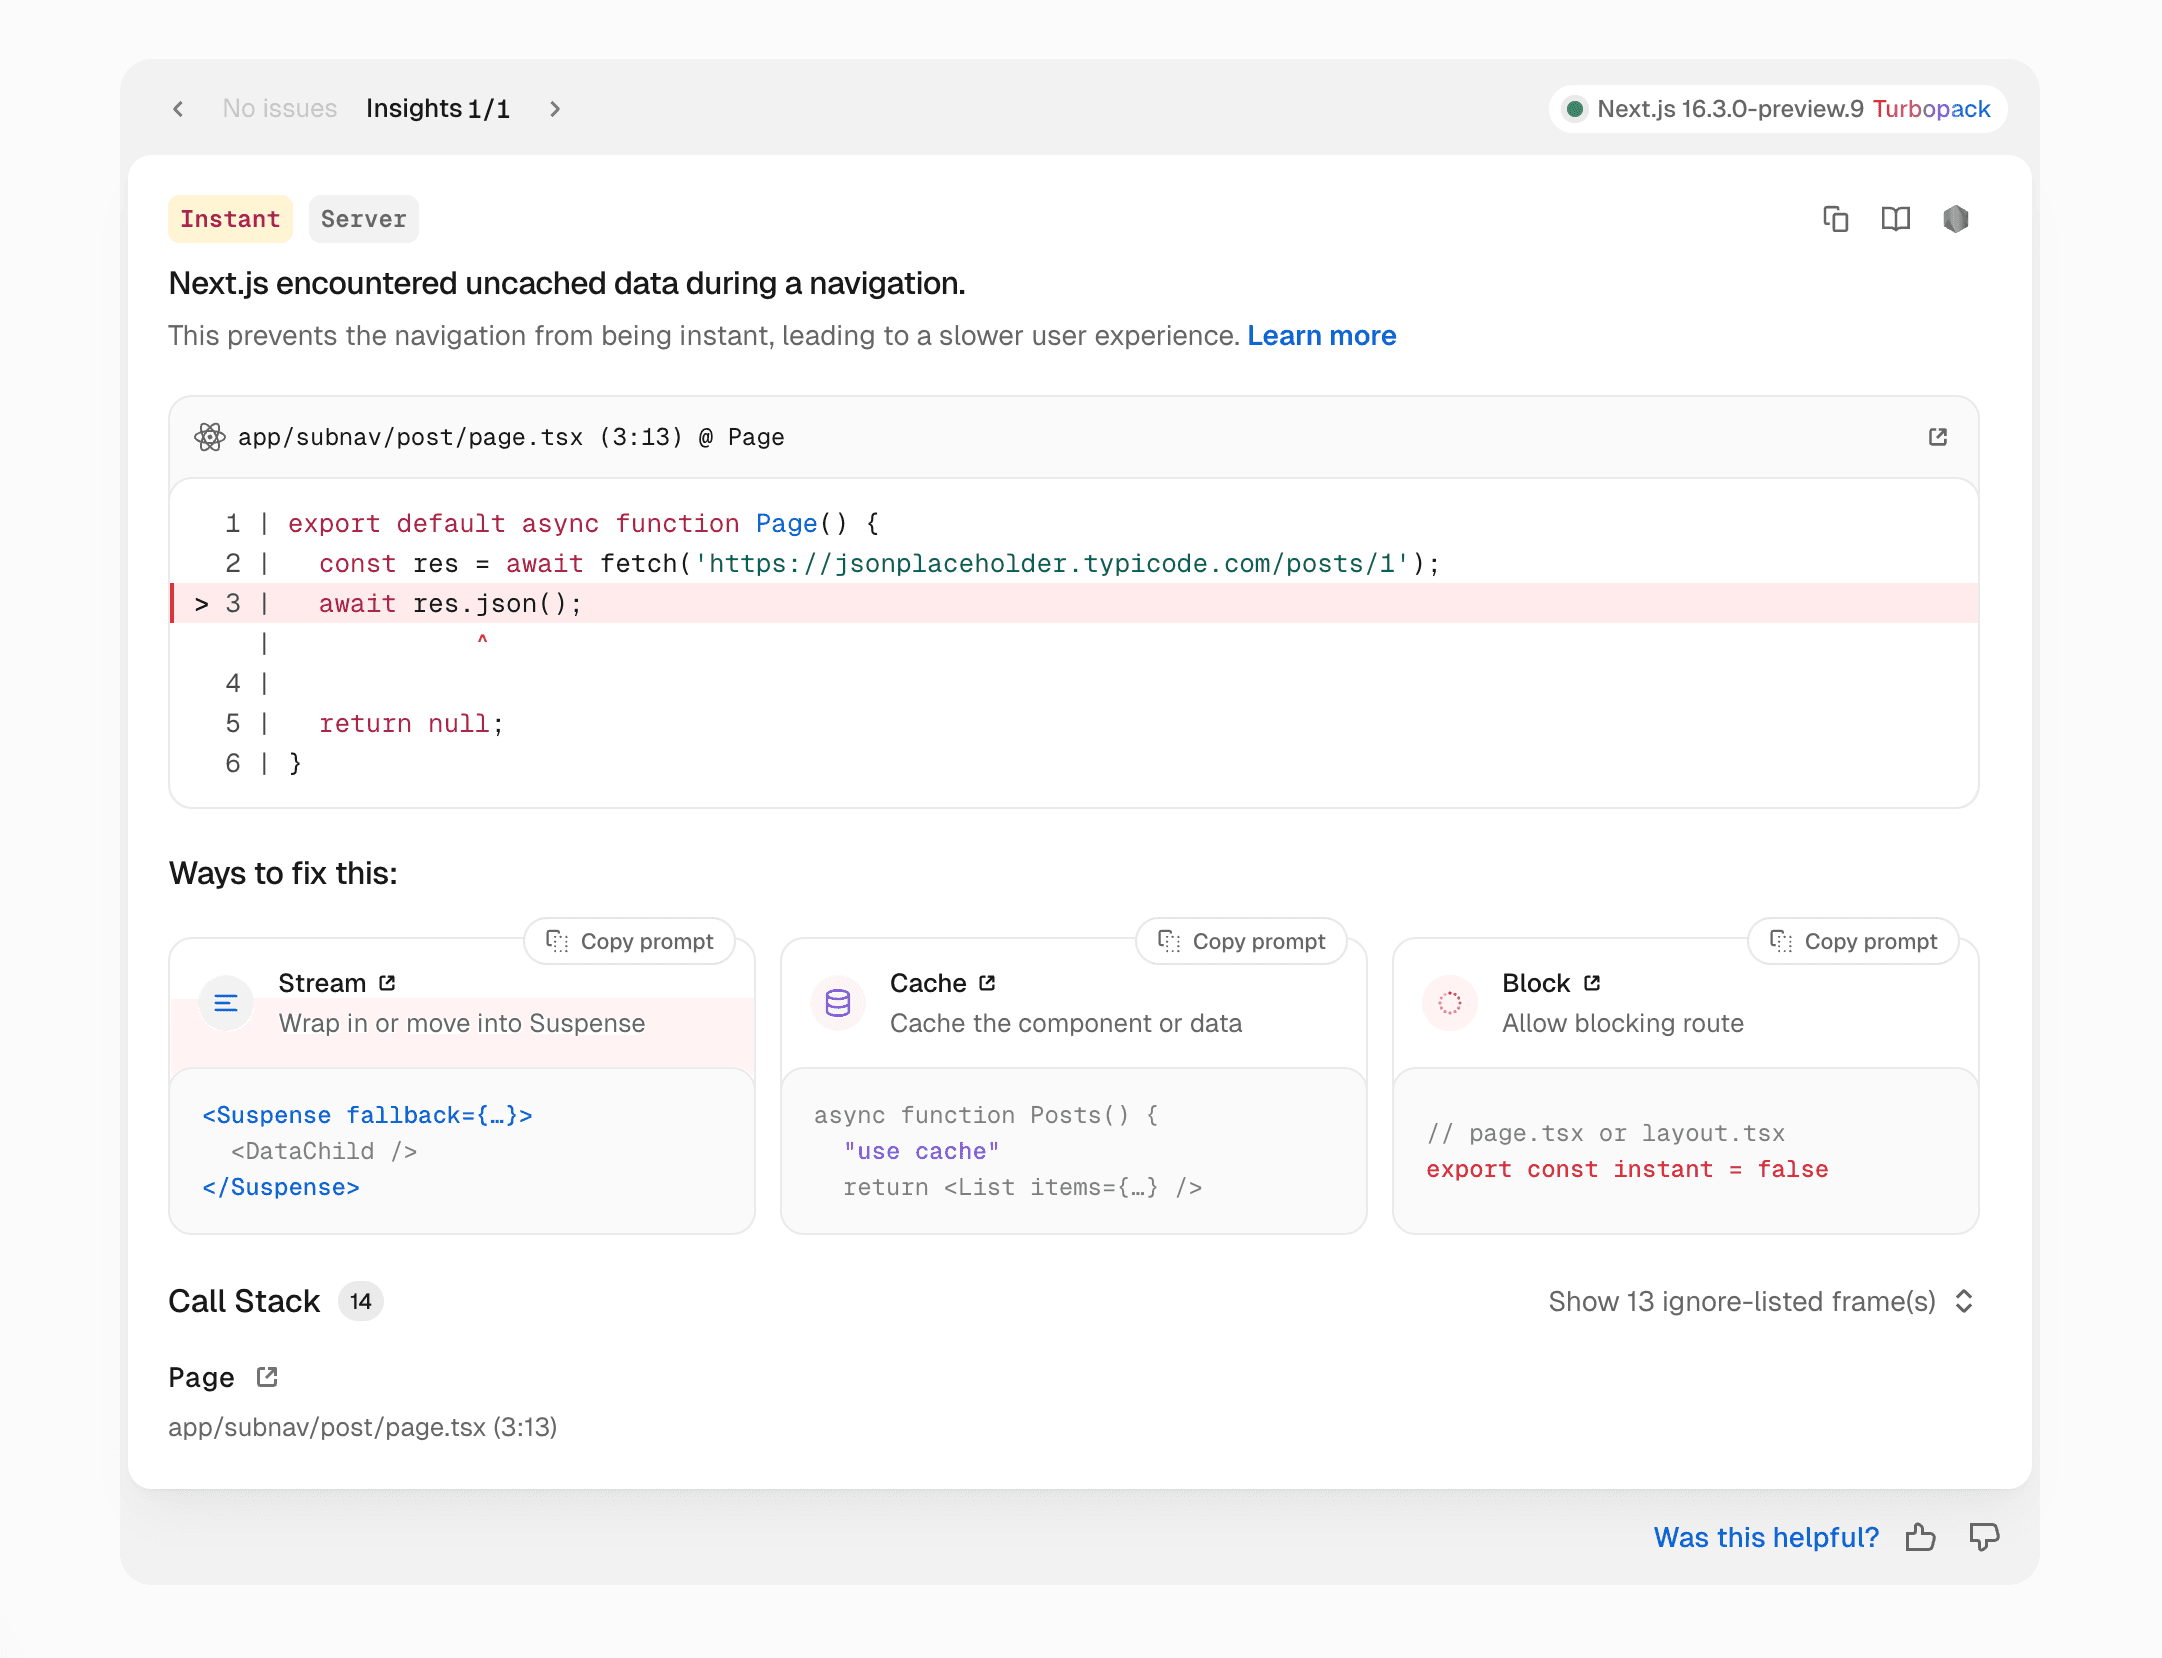
Task: Click the Block dotted circle icon
Action: [1450, 1002]
